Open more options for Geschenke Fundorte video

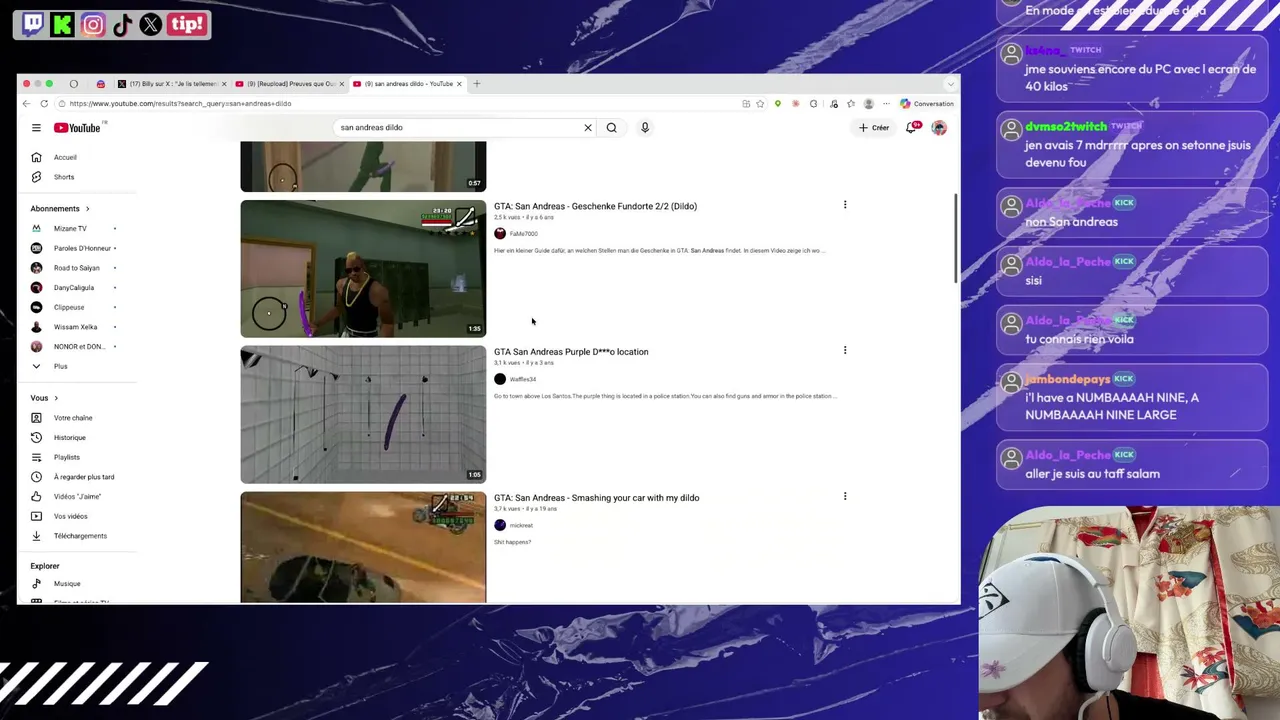[845, 205]
